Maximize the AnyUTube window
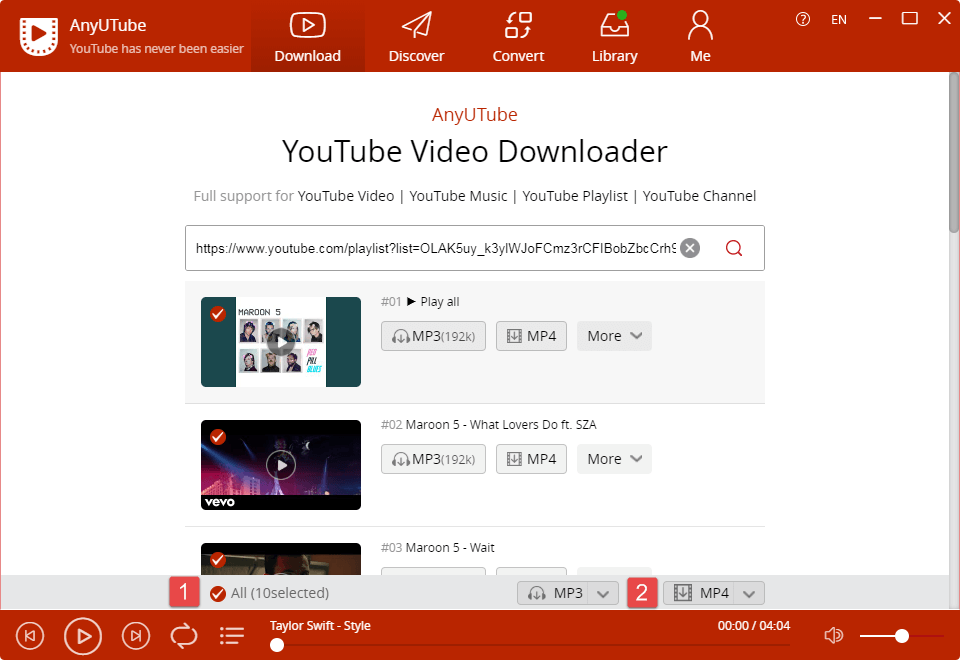This screenshot has height=660, width=960. coord(909,19)
